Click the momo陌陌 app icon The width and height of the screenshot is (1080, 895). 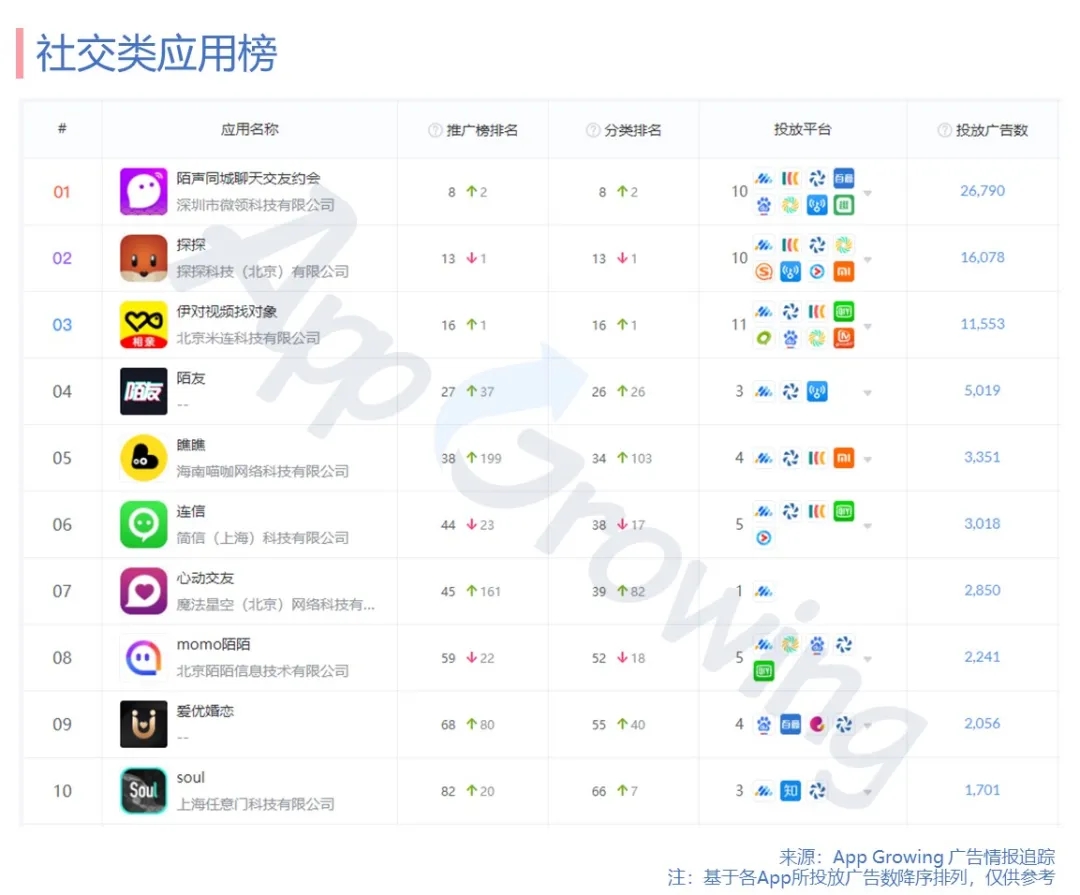(143, 658)
